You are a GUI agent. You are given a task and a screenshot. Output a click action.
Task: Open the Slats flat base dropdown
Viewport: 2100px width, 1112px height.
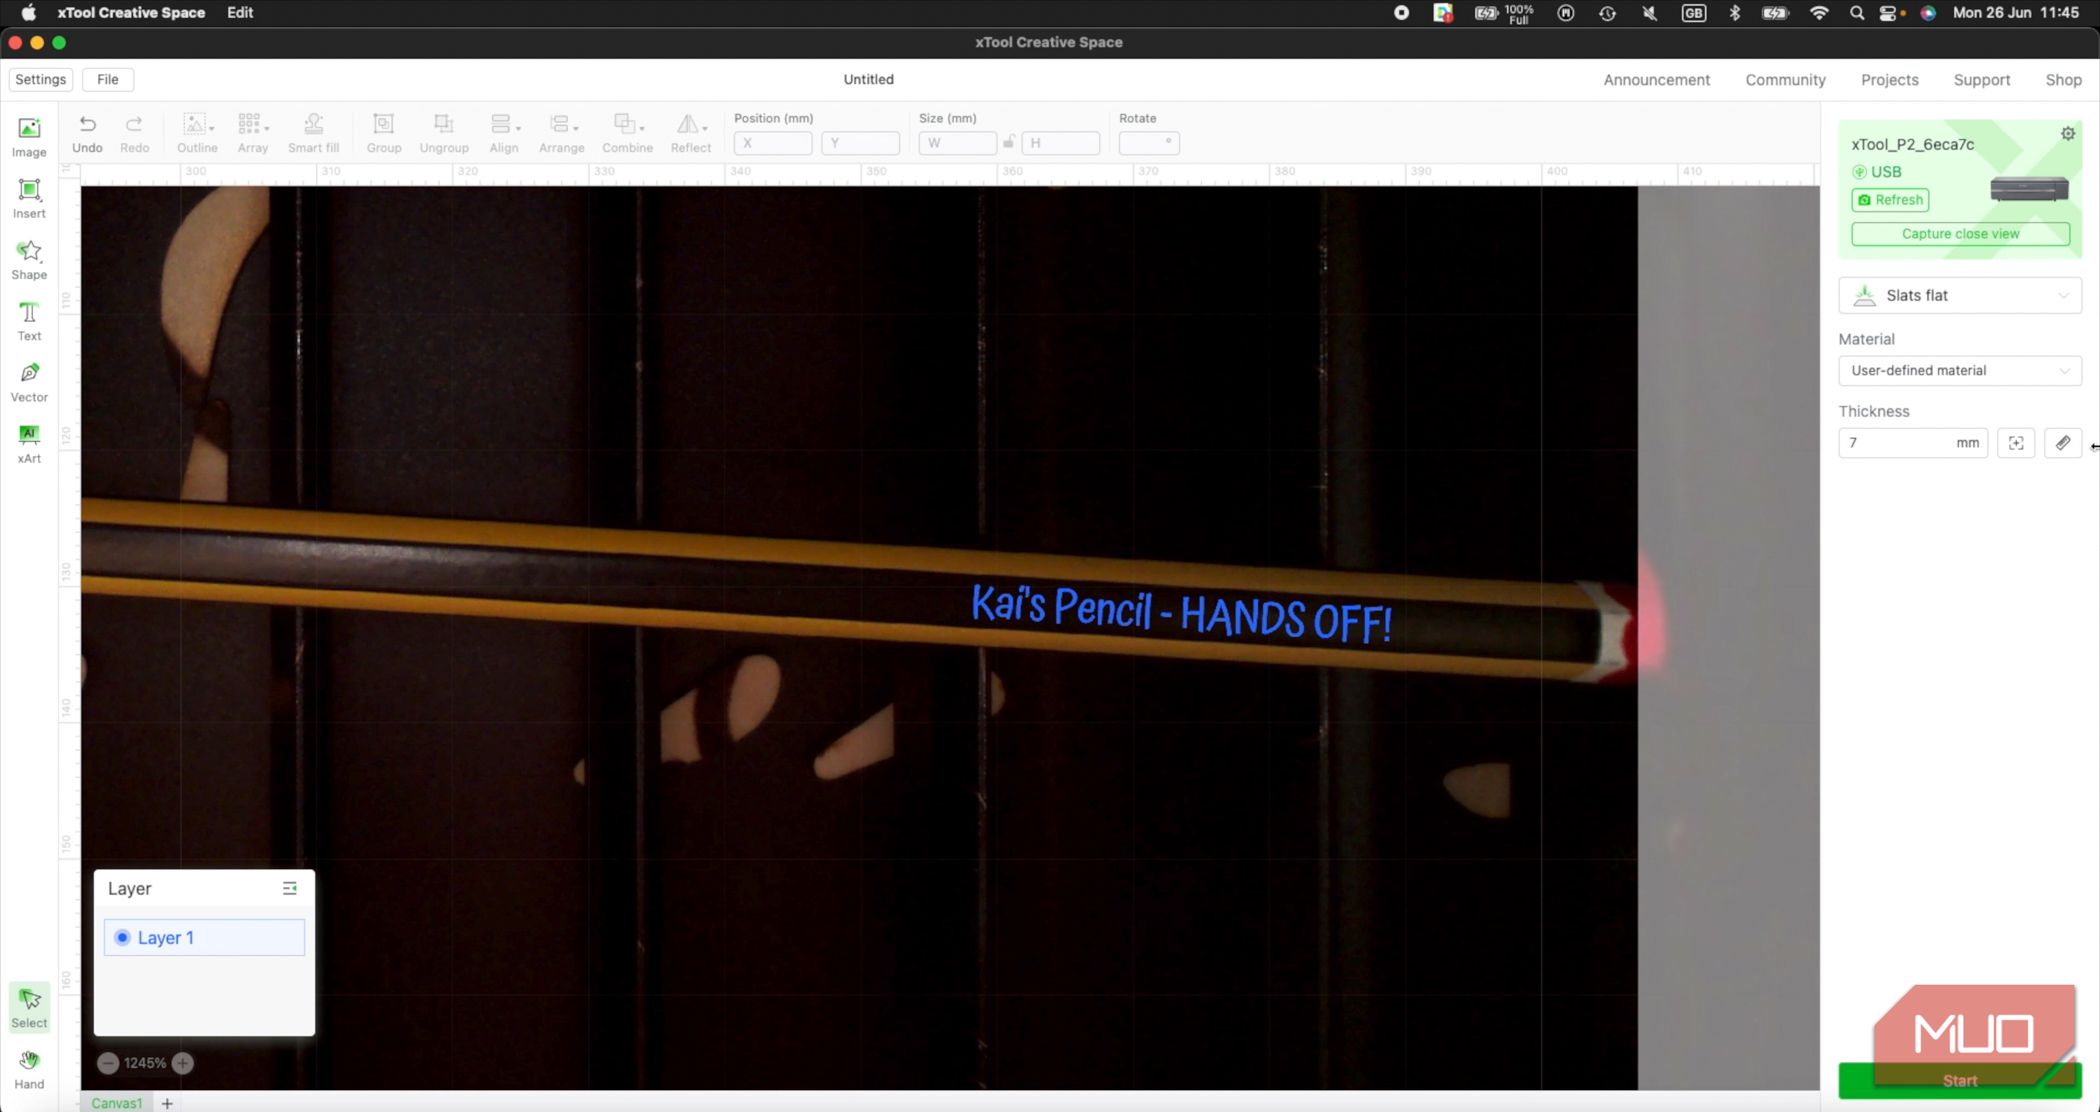coord(1959,295)
